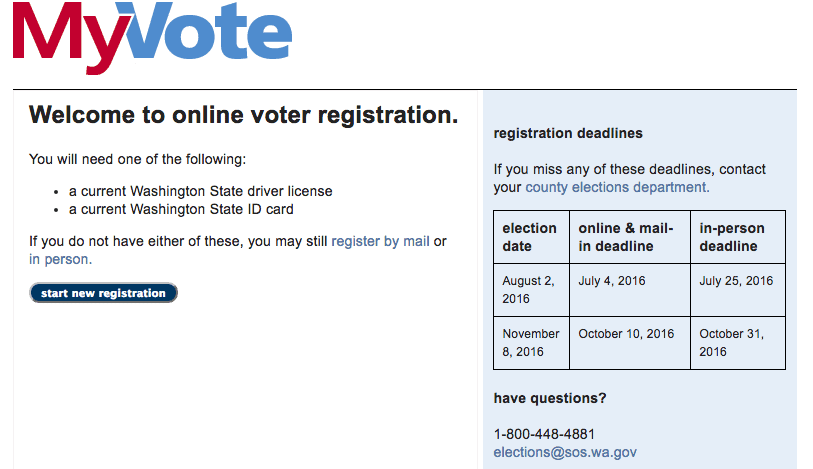Select the August 2, 2016 election cell
Viewport: 813px width, 469px height.
point(531,290)
